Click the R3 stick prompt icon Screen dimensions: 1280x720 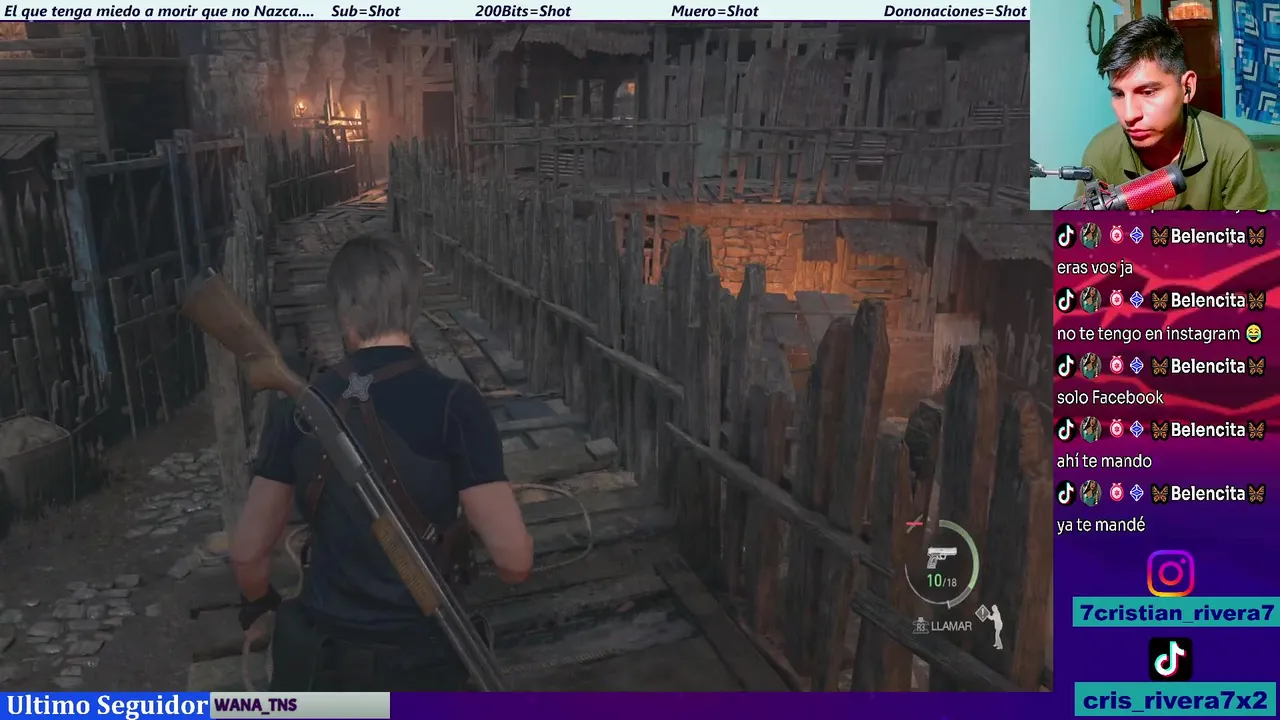(x=920, y=625)
